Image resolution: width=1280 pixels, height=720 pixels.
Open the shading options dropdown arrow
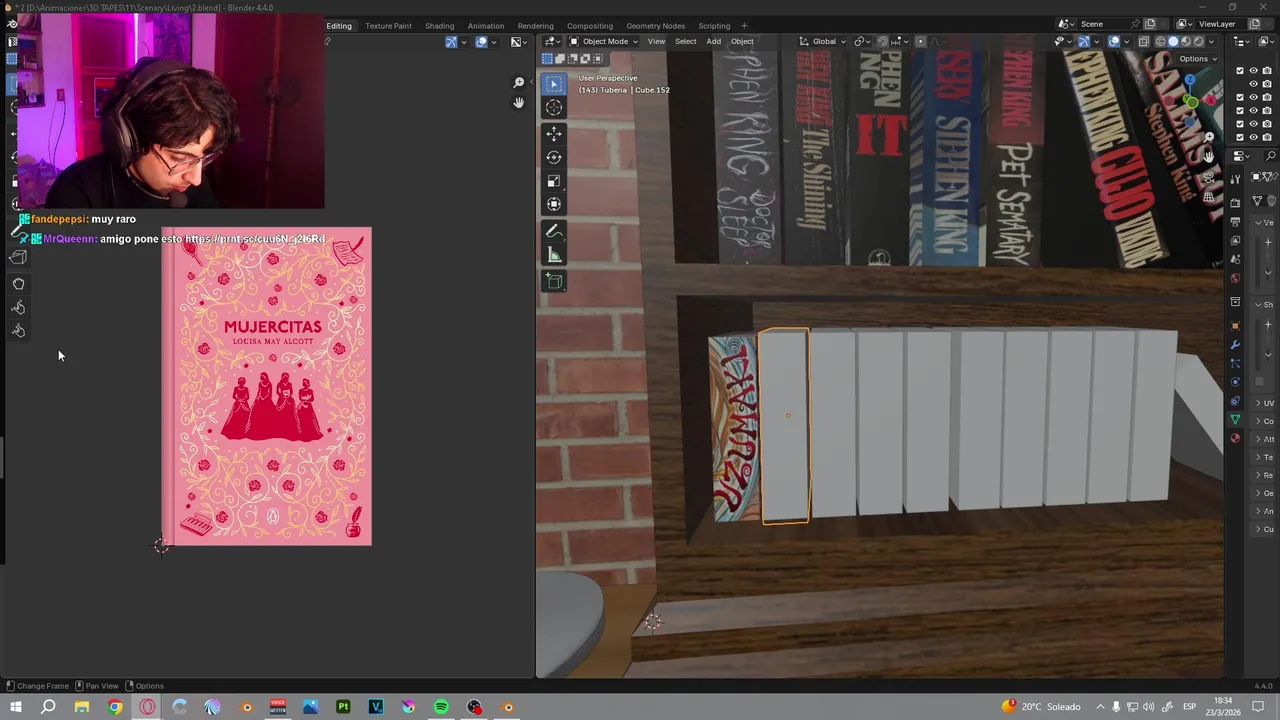(x=1211, y=42)
